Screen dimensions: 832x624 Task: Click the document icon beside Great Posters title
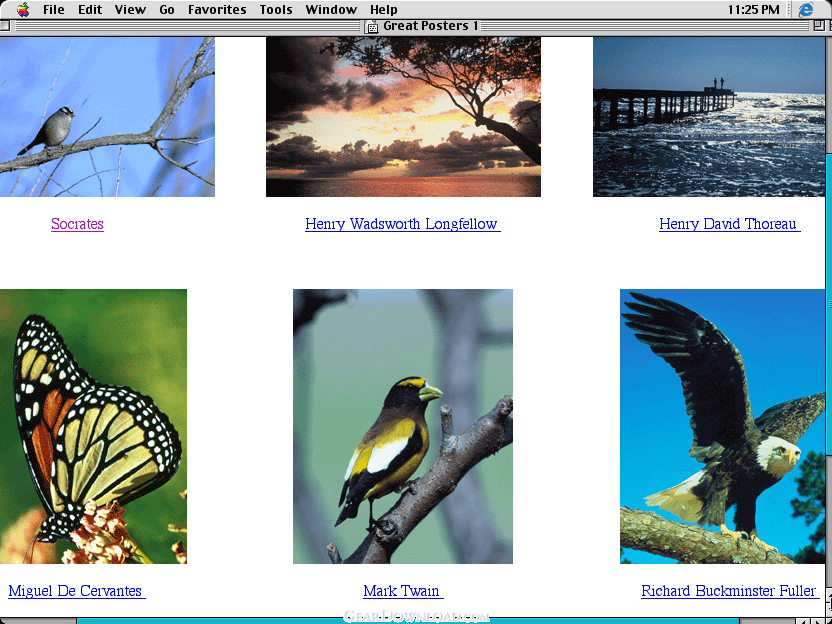point(372,26)
